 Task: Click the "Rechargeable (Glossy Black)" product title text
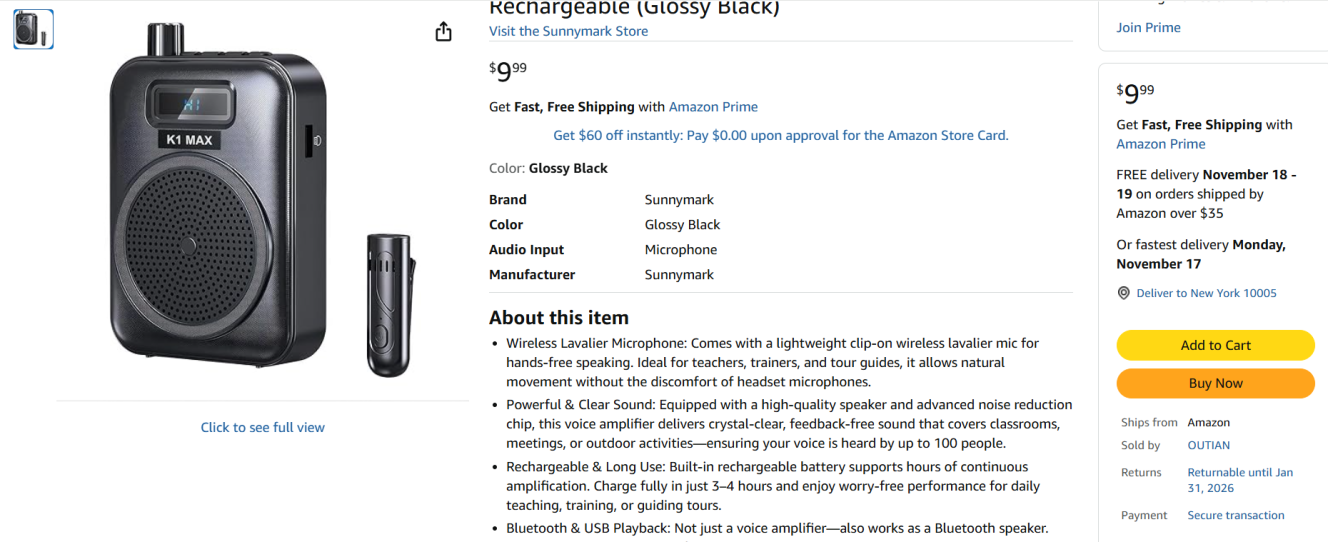(633, 9)
